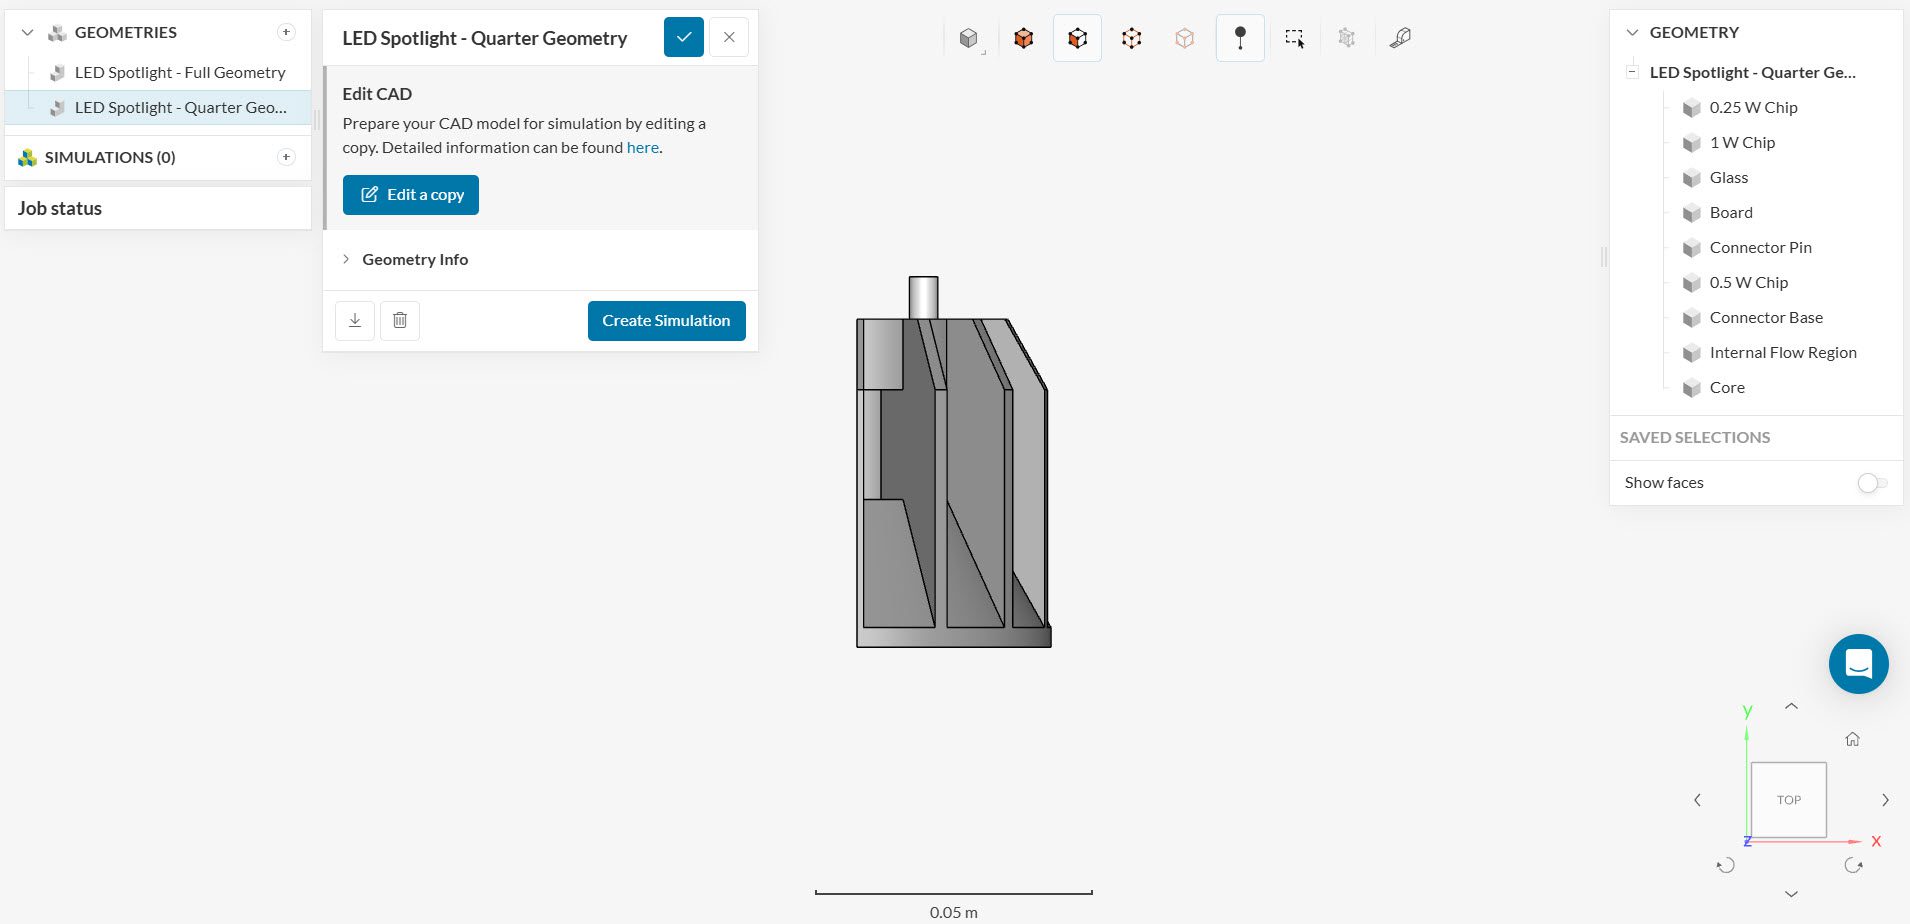
Task: Add a new simulation with the plus button
Action: click(x=286, y=157)
